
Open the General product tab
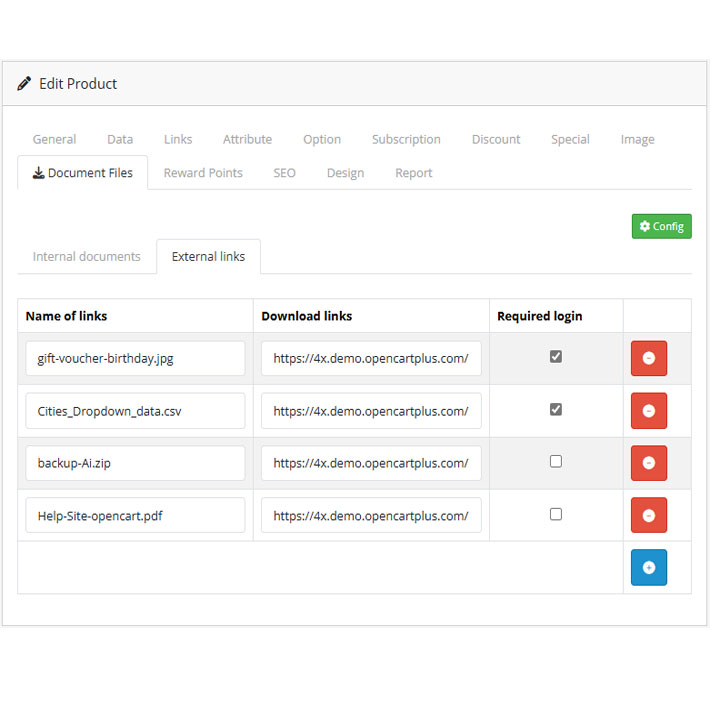54,139
